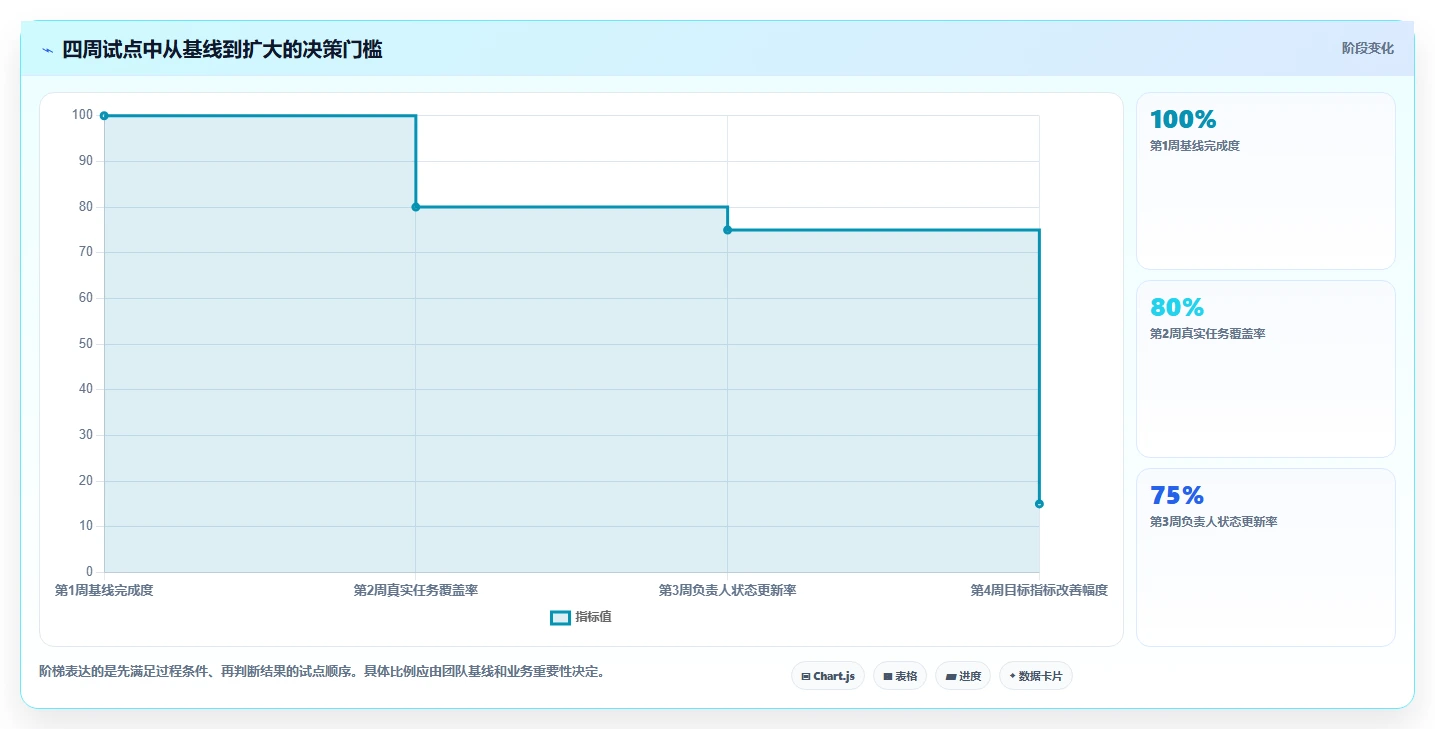Click the lightning icon beside the title
Screen dimensions: 1435x729
click(x=47, y=50)
